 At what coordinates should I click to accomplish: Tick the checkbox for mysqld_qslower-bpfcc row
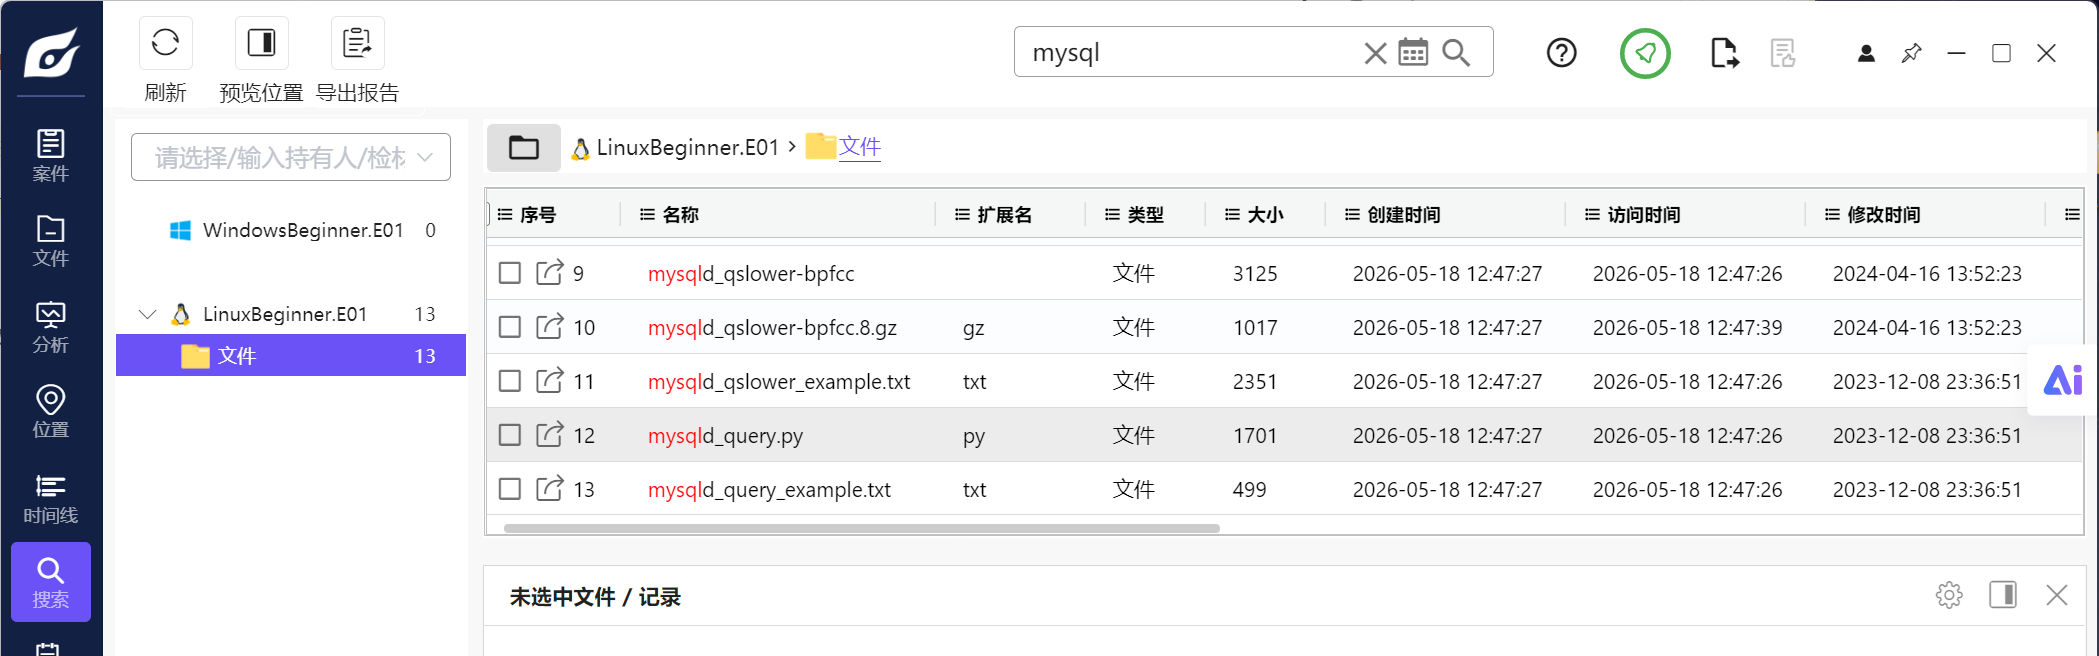[x=510, y=273]
